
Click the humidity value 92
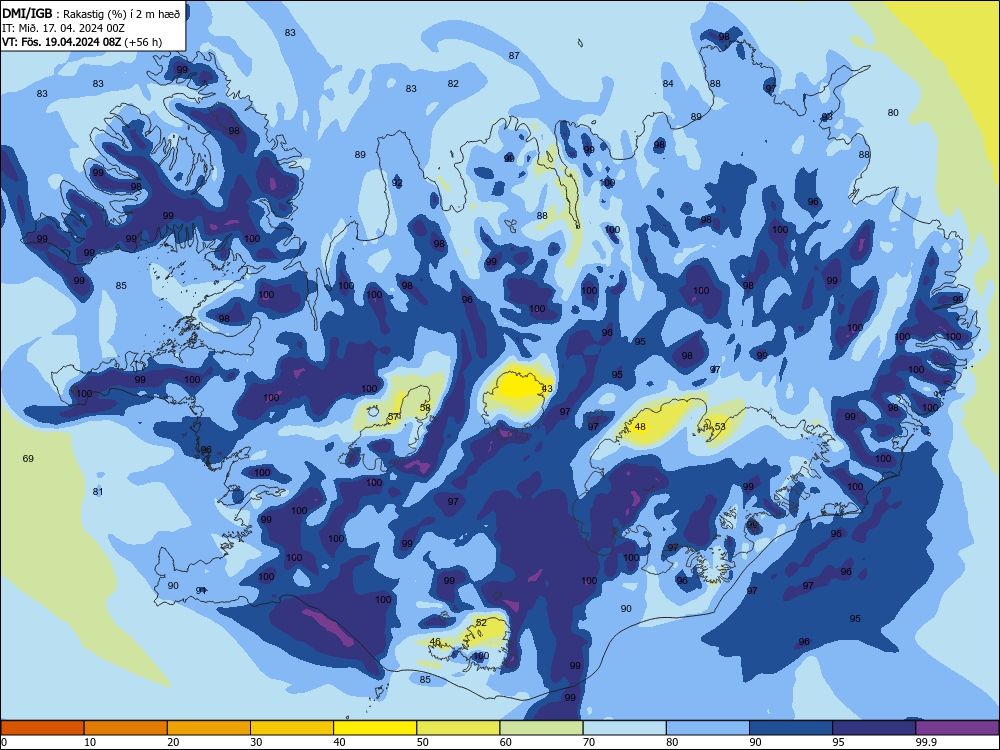tap(397, 183)
